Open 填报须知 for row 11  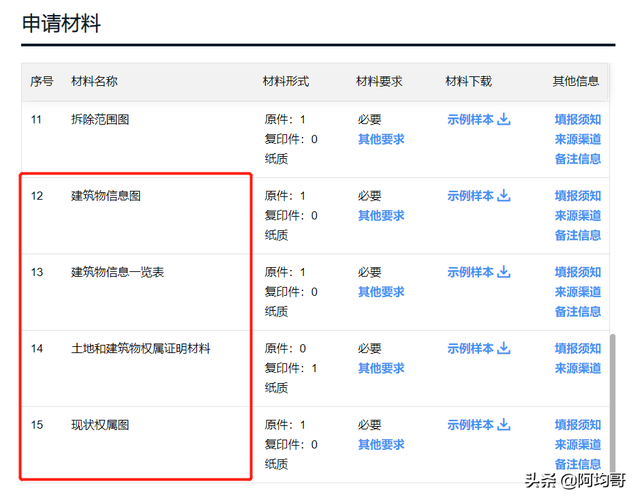(x=578, y=120)
